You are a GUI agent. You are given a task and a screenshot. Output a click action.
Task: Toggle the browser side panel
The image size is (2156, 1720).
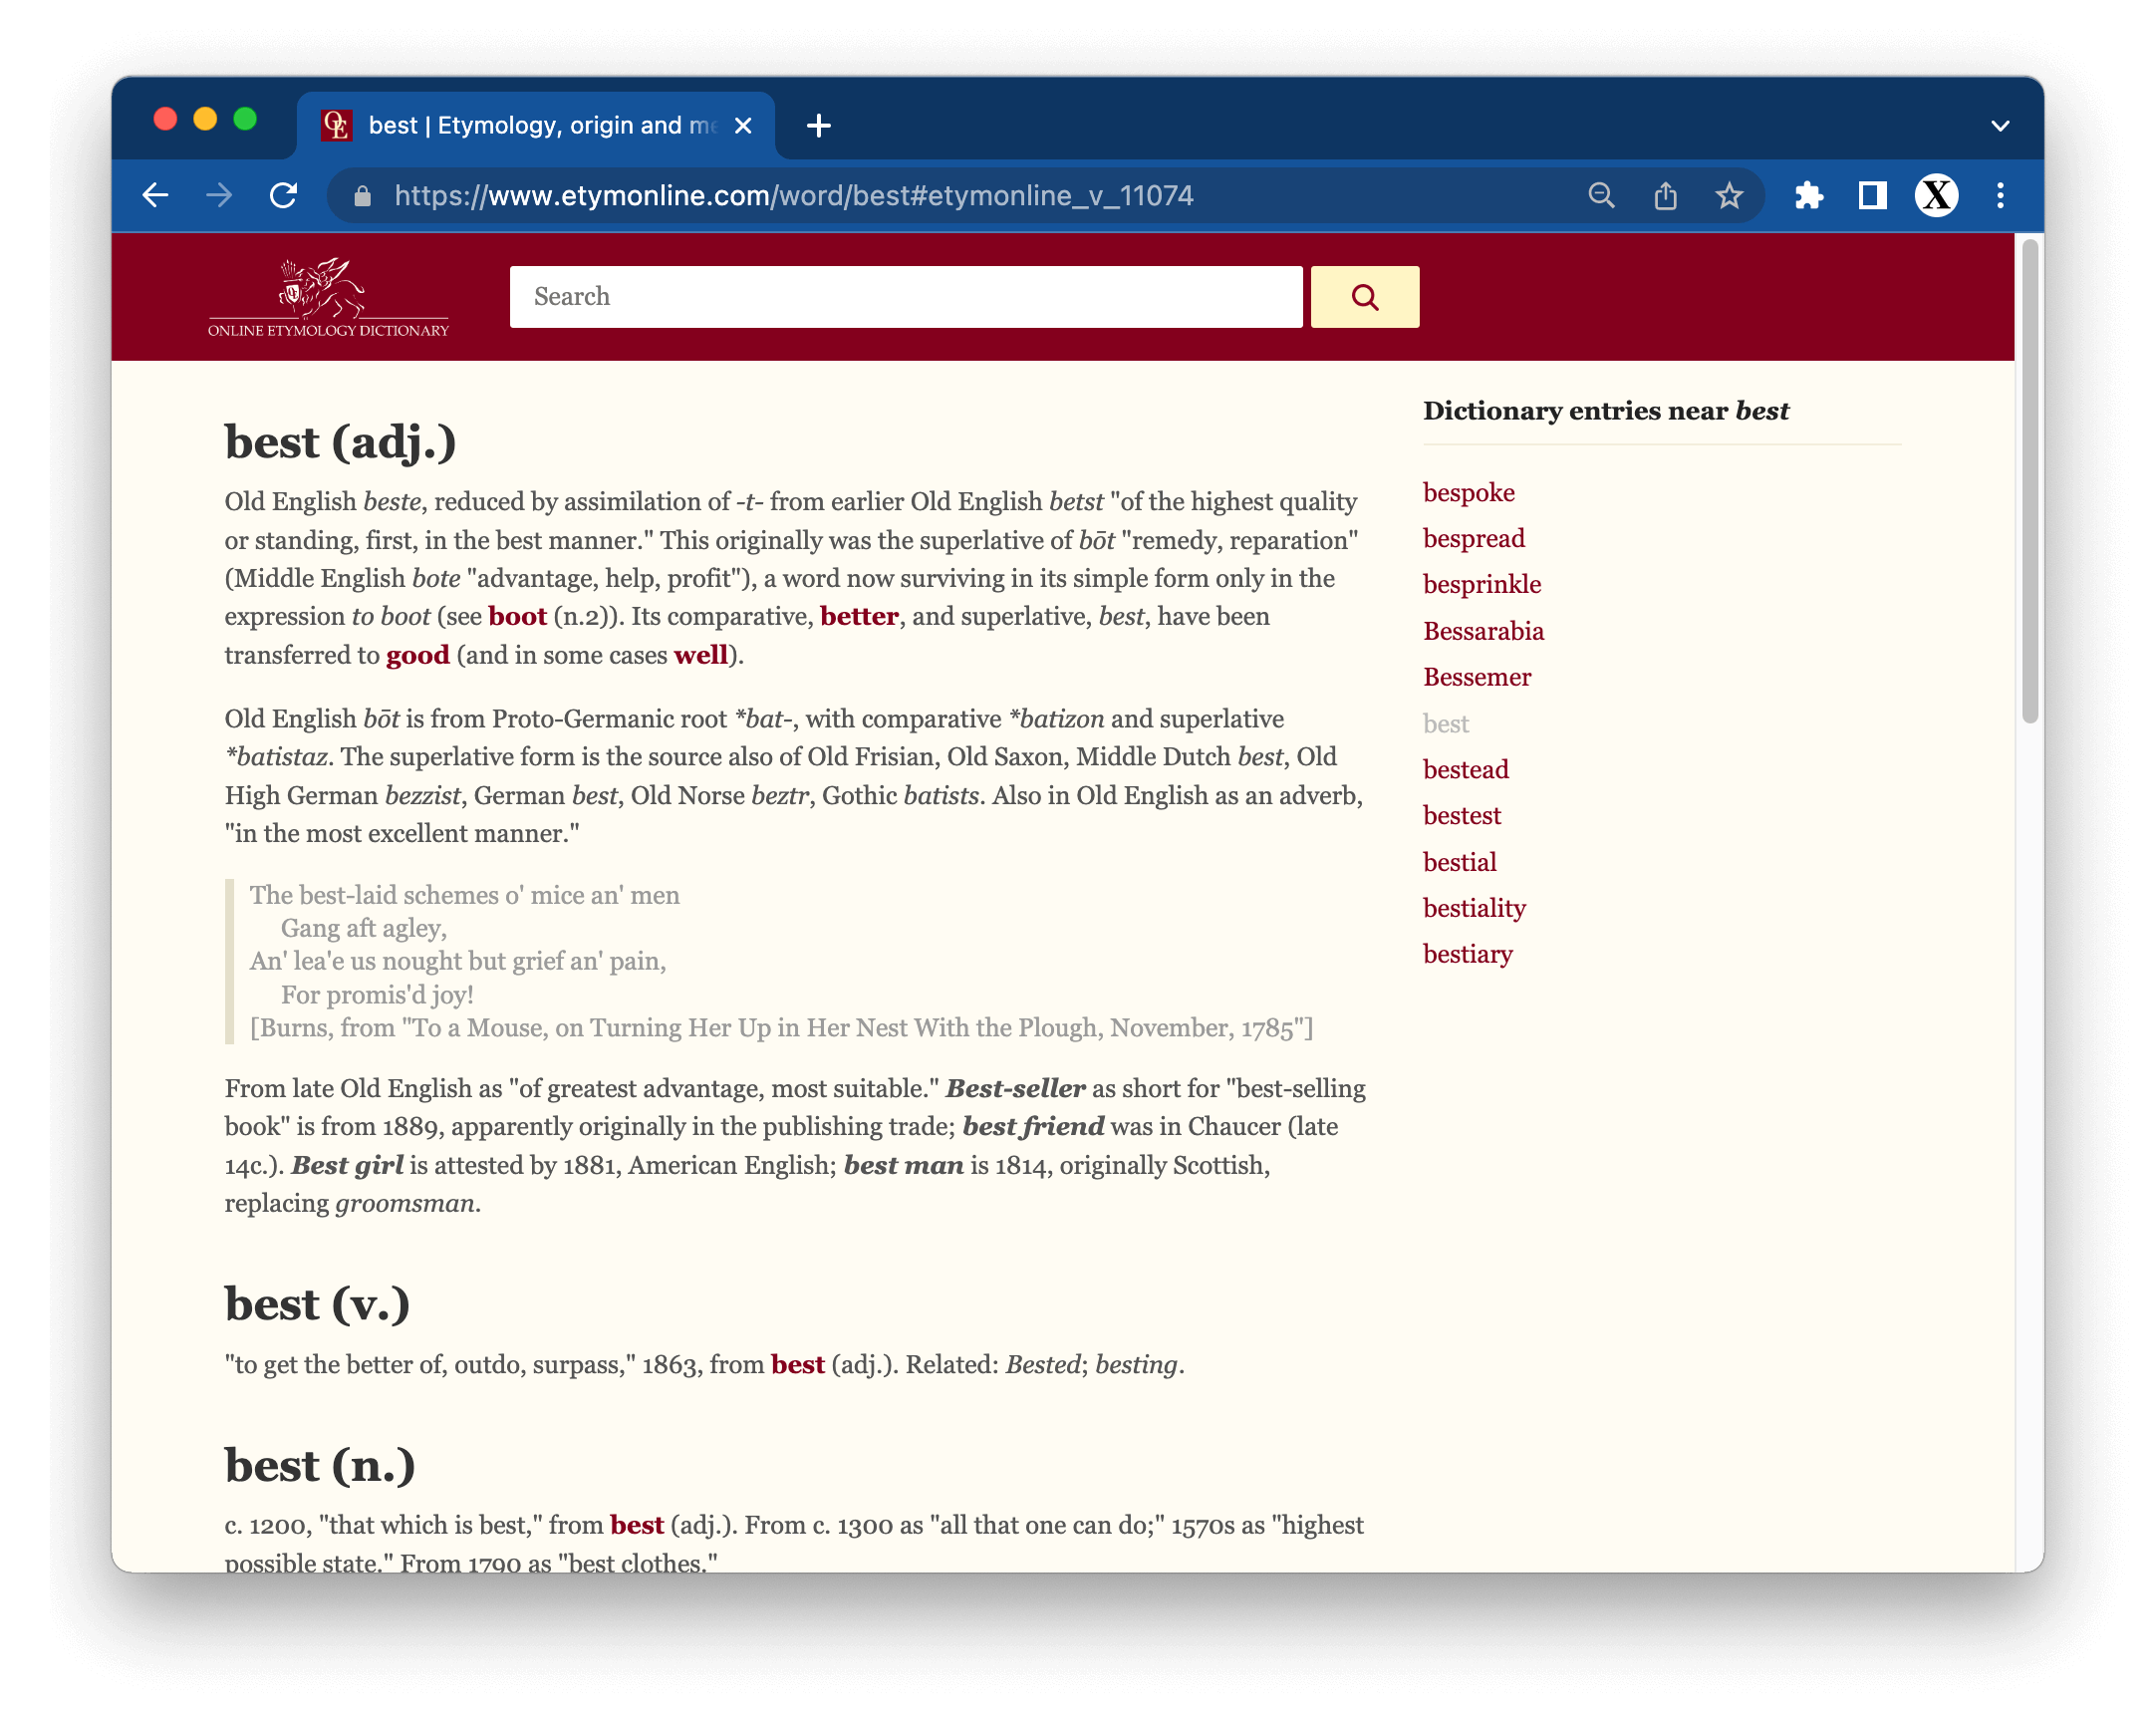point(1872,195)
